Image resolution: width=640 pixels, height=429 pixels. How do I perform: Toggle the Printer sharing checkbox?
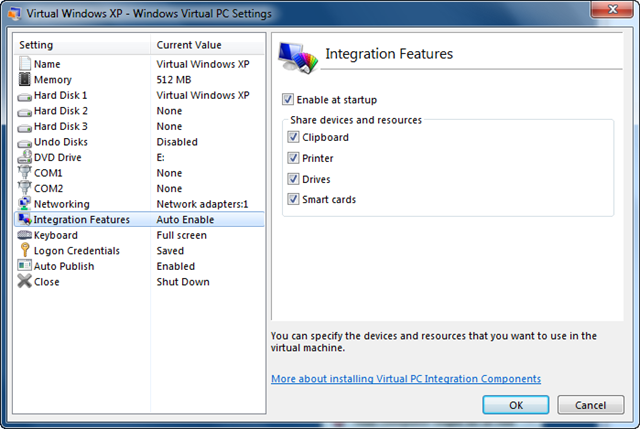pyautogui.click(x=293, y=158)
